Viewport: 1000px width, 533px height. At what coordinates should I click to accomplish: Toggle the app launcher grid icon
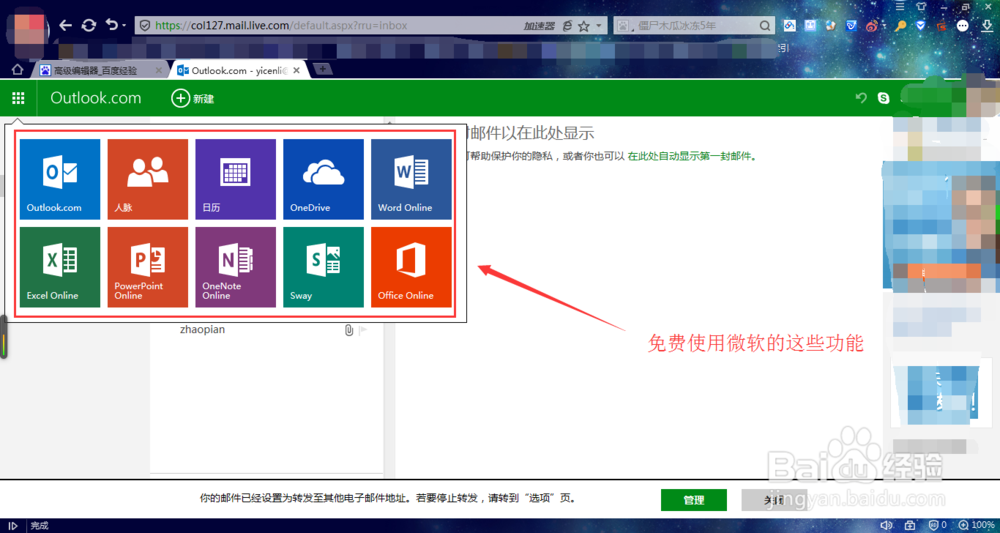[18, 98]
